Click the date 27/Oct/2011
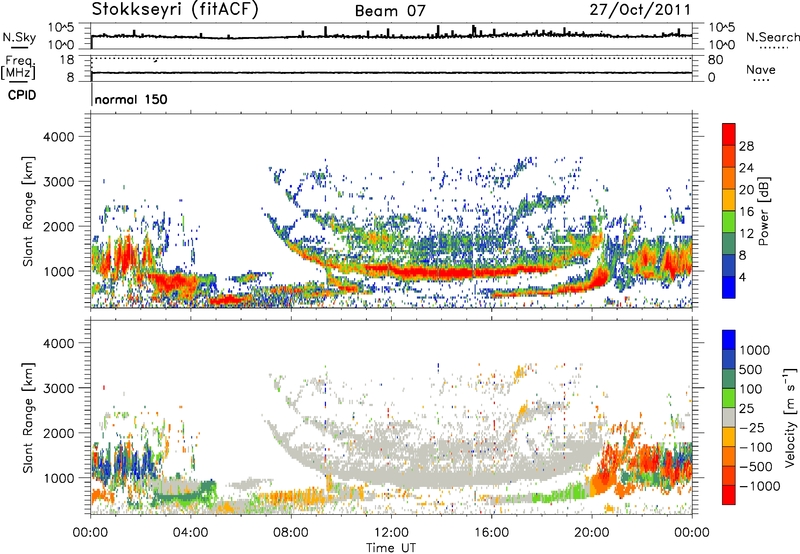Viewport: 800px width, 554px height. coord(640,10)
